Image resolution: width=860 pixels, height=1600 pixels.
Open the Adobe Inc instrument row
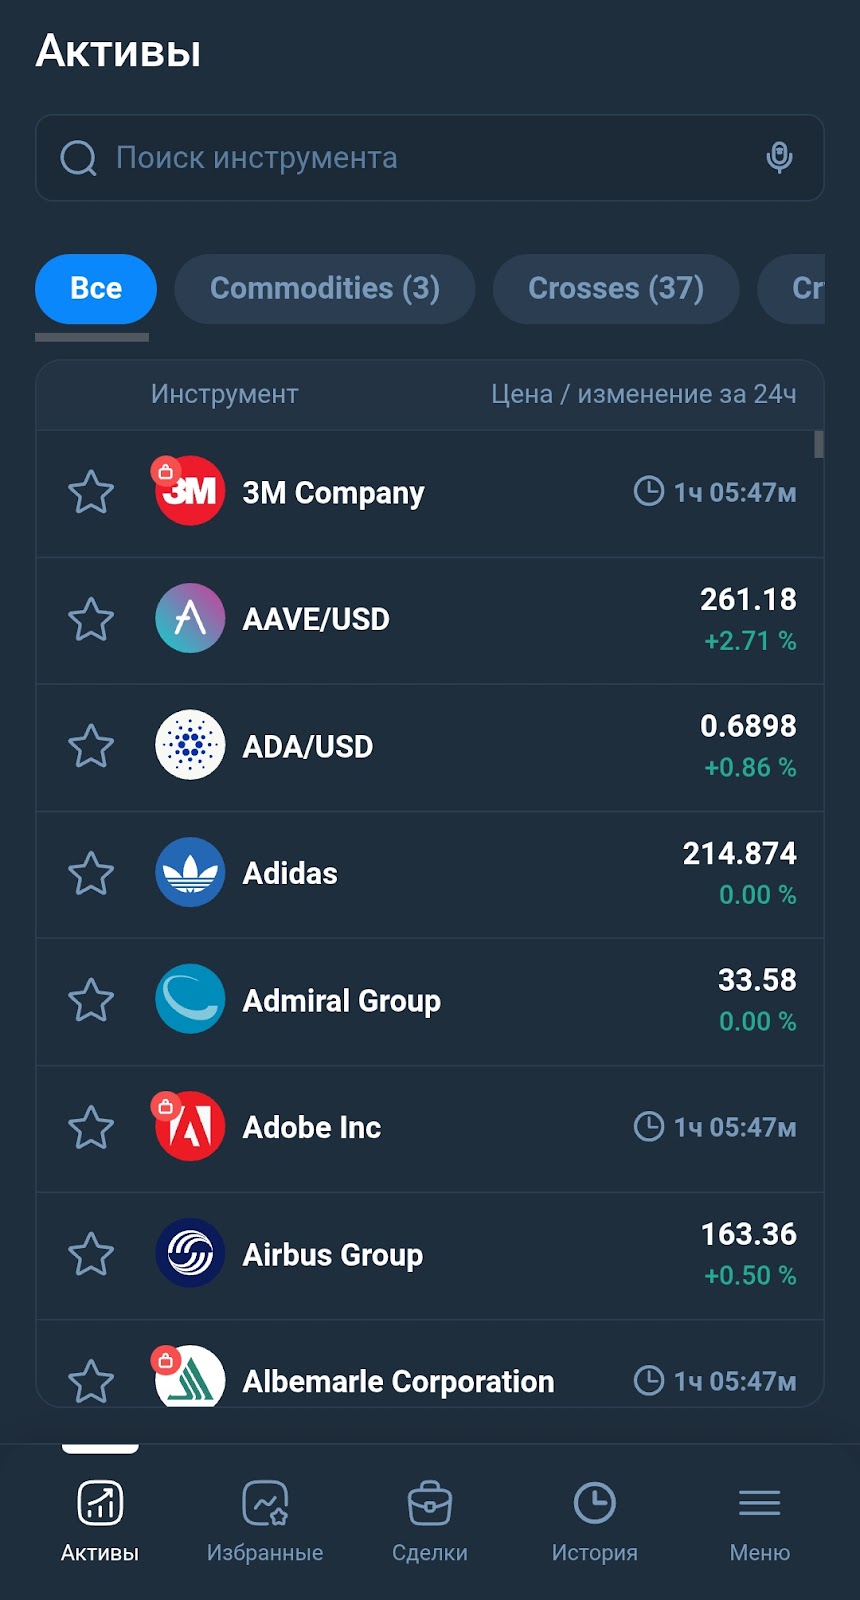(x=430, y=1128)
